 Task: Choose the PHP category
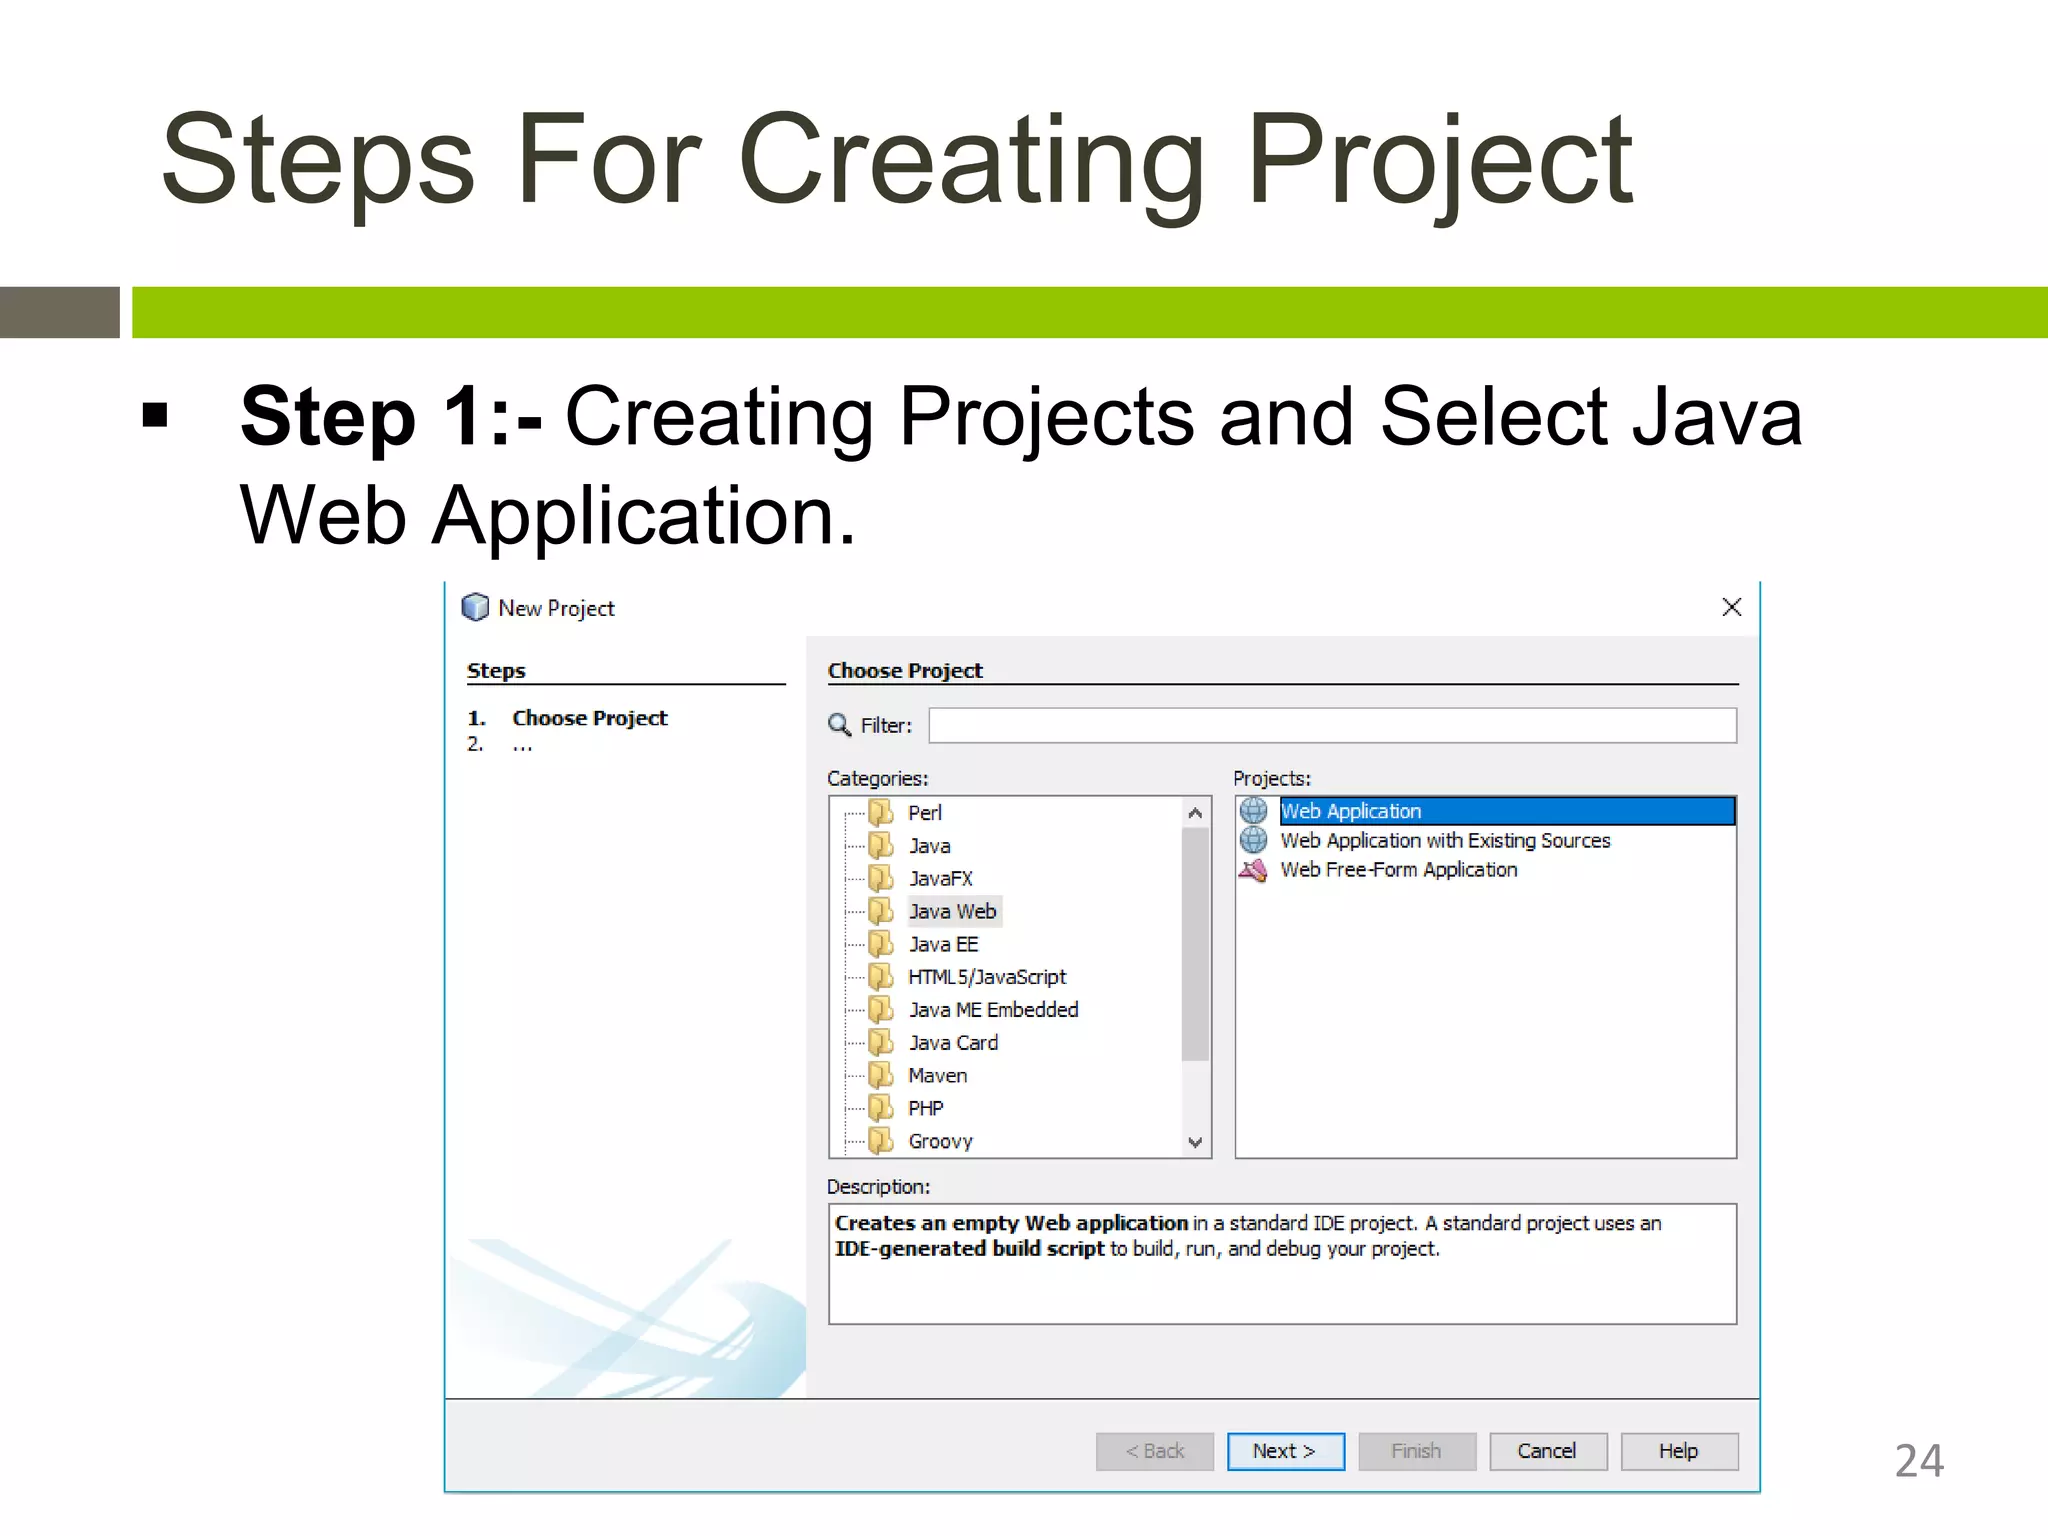coord(925,1108)
